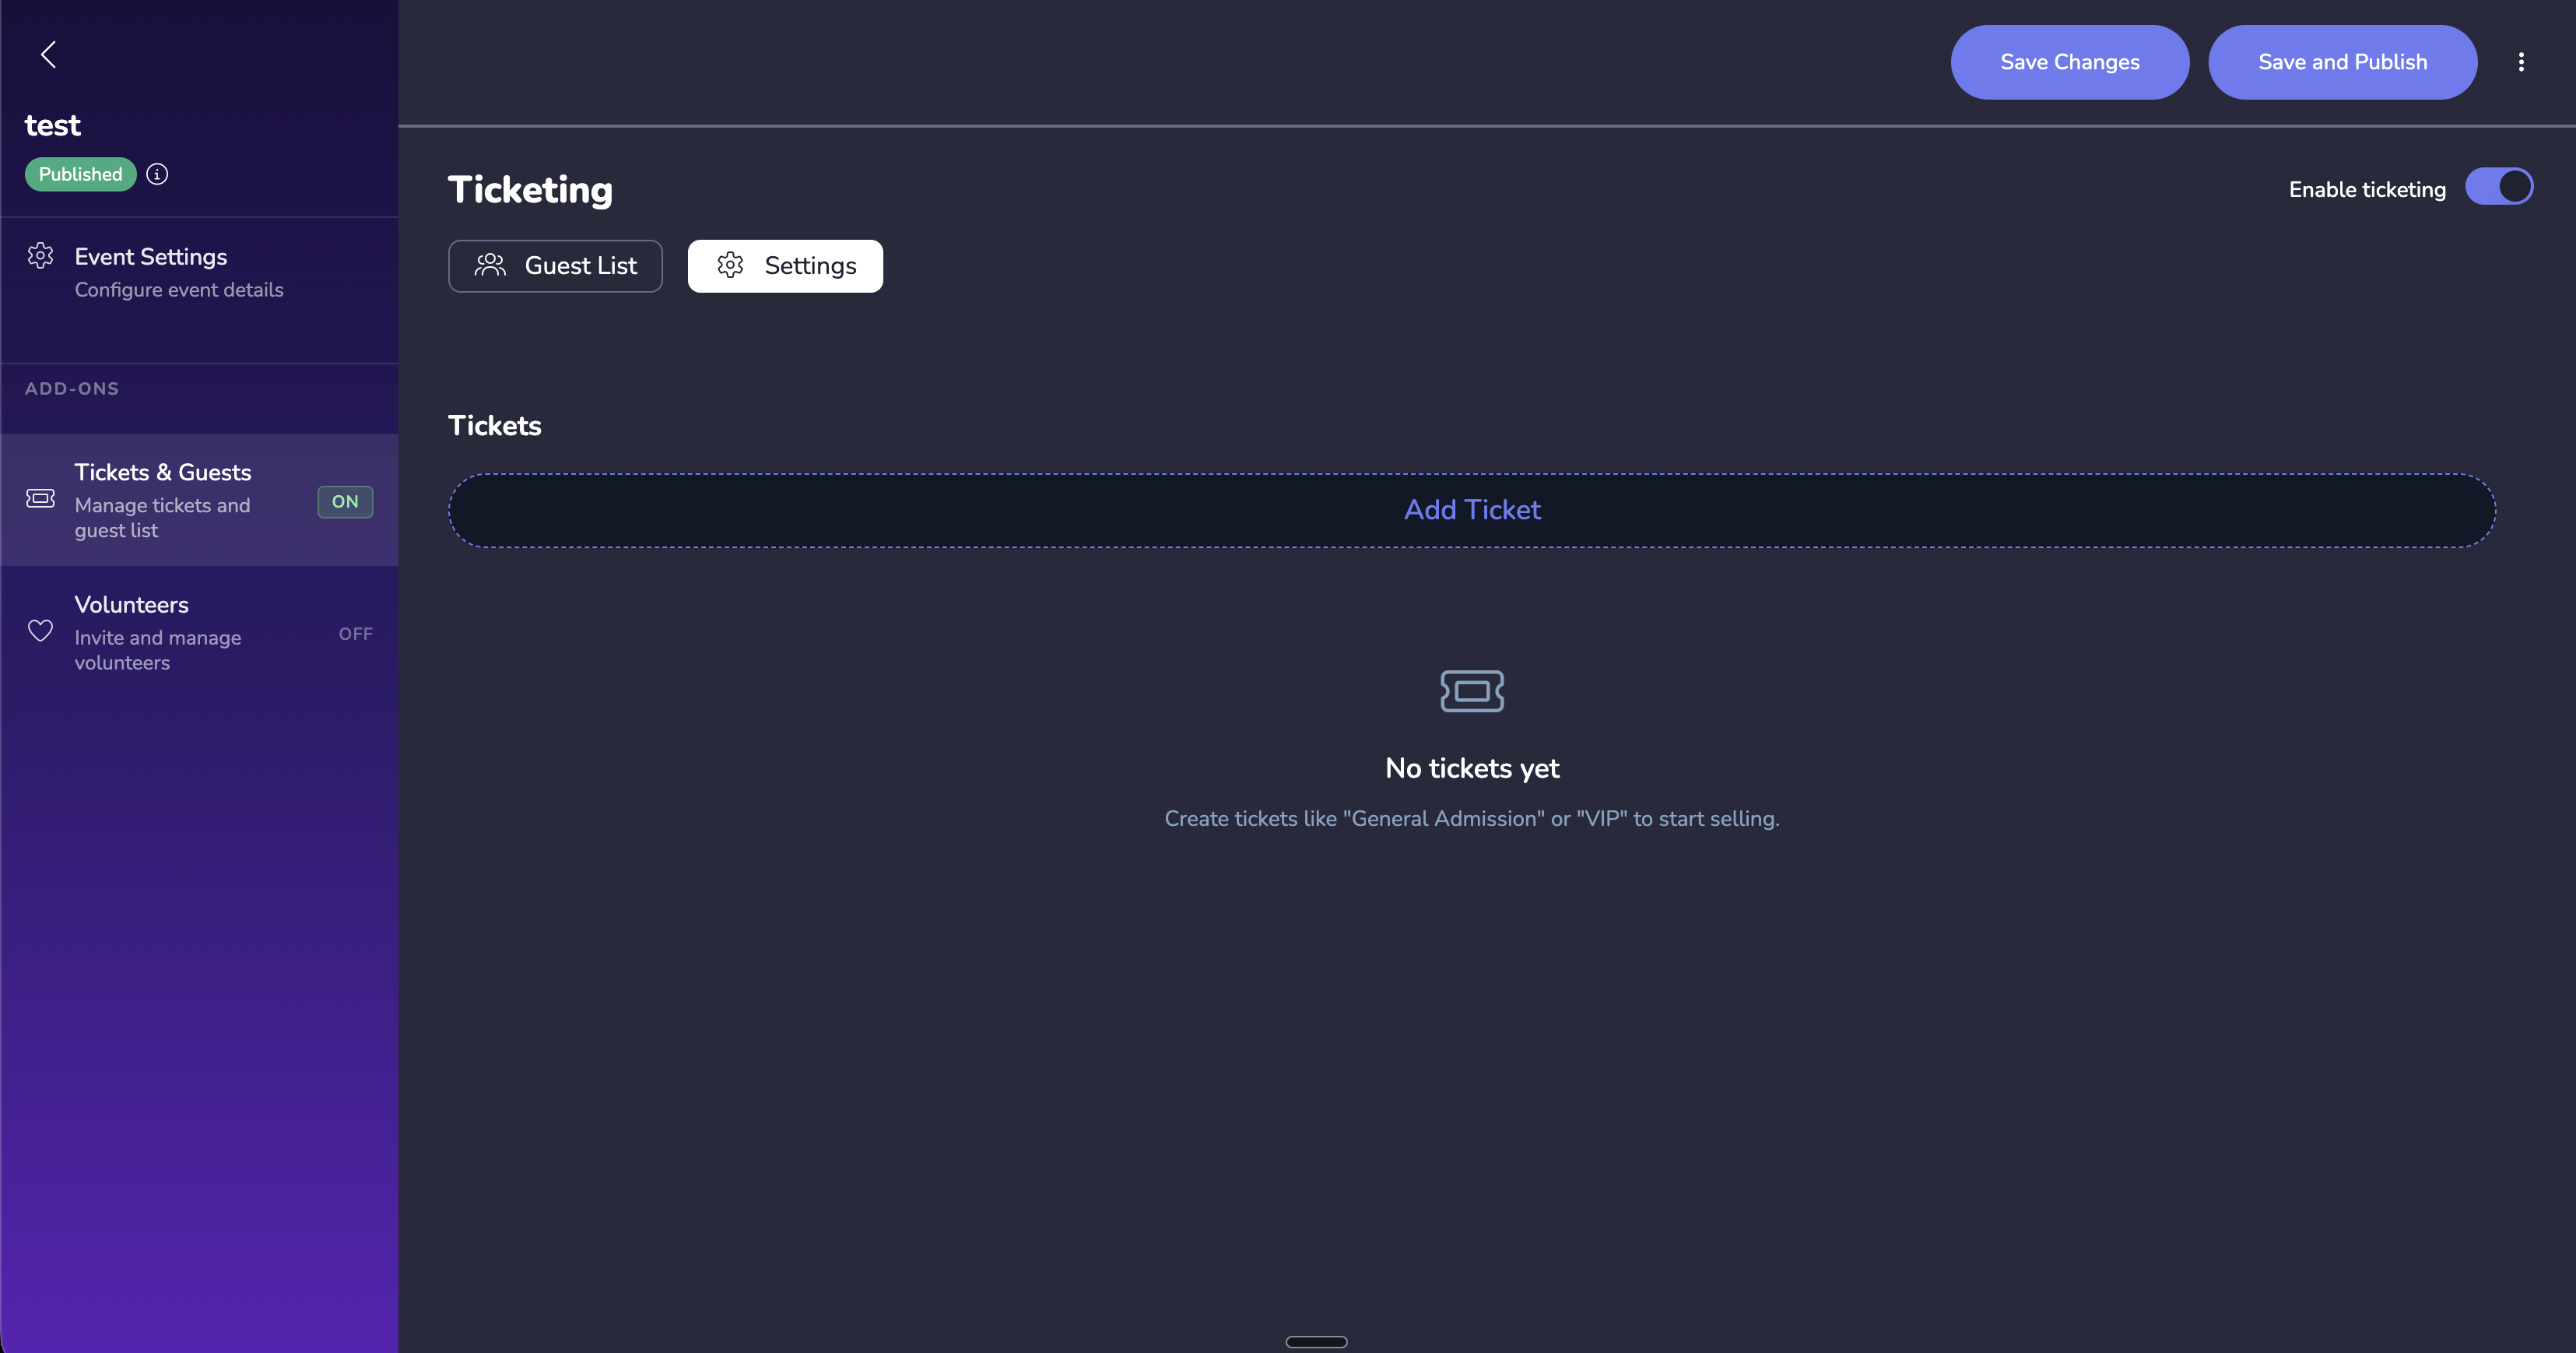Click the gear icon in the Settings tab
The image size is (2576, 1353).
click(731, 265)
